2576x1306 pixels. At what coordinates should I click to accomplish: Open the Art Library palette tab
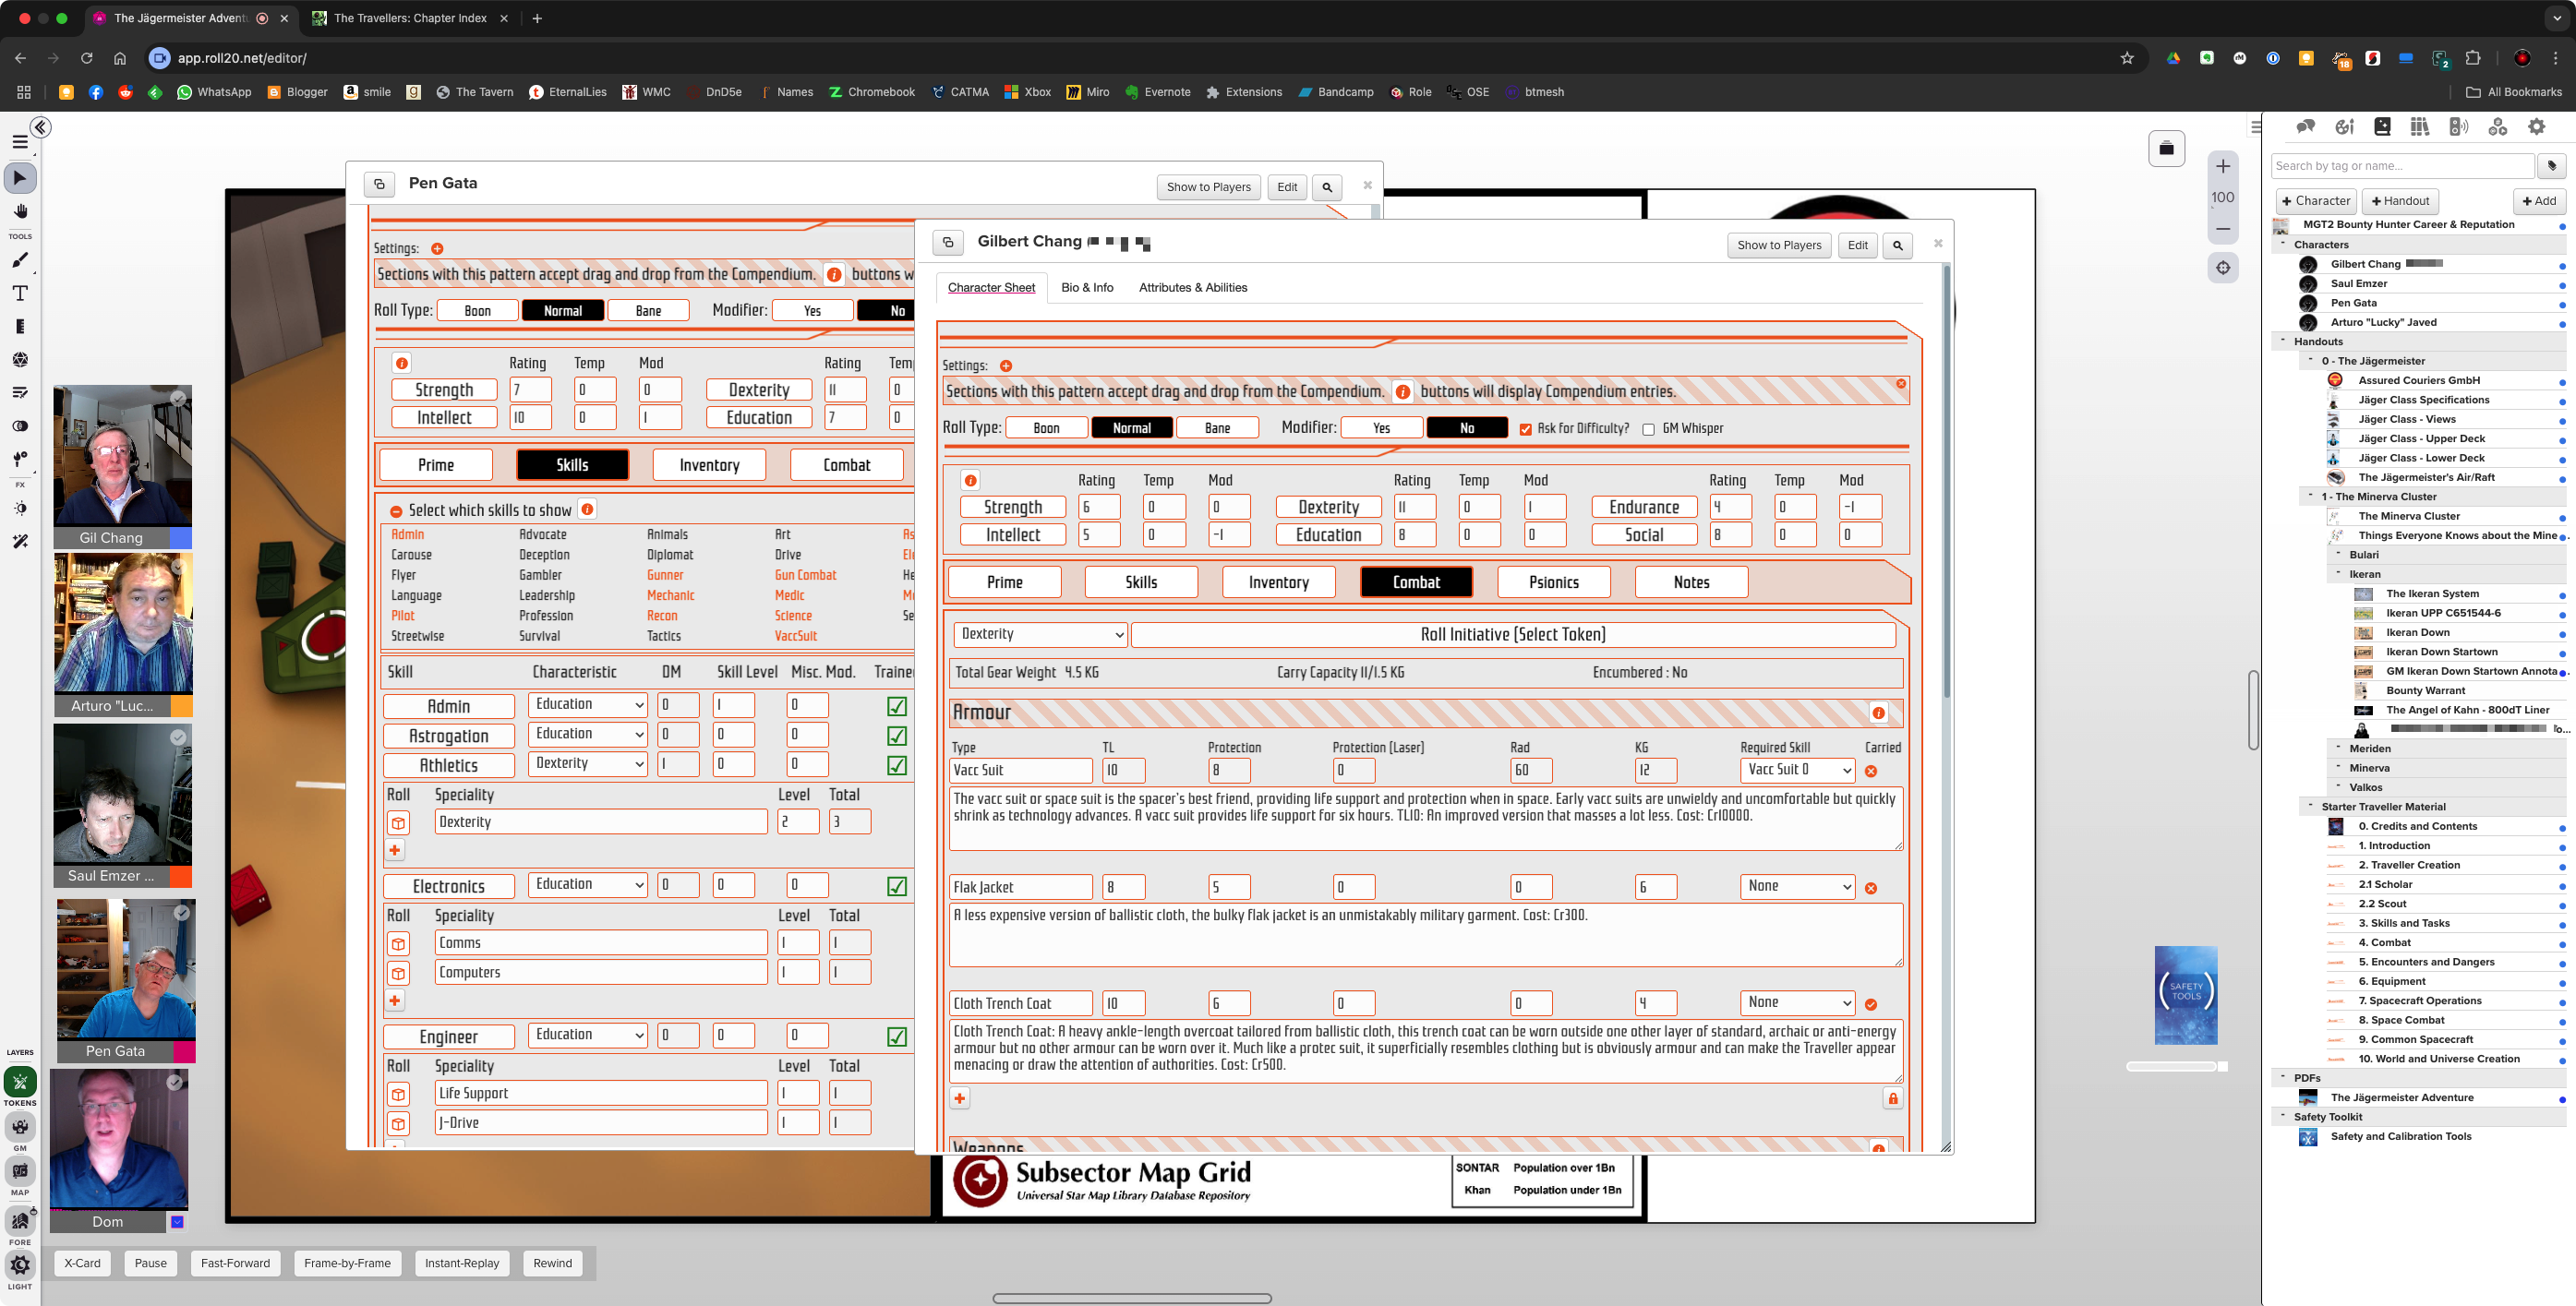pos(2344,127)
